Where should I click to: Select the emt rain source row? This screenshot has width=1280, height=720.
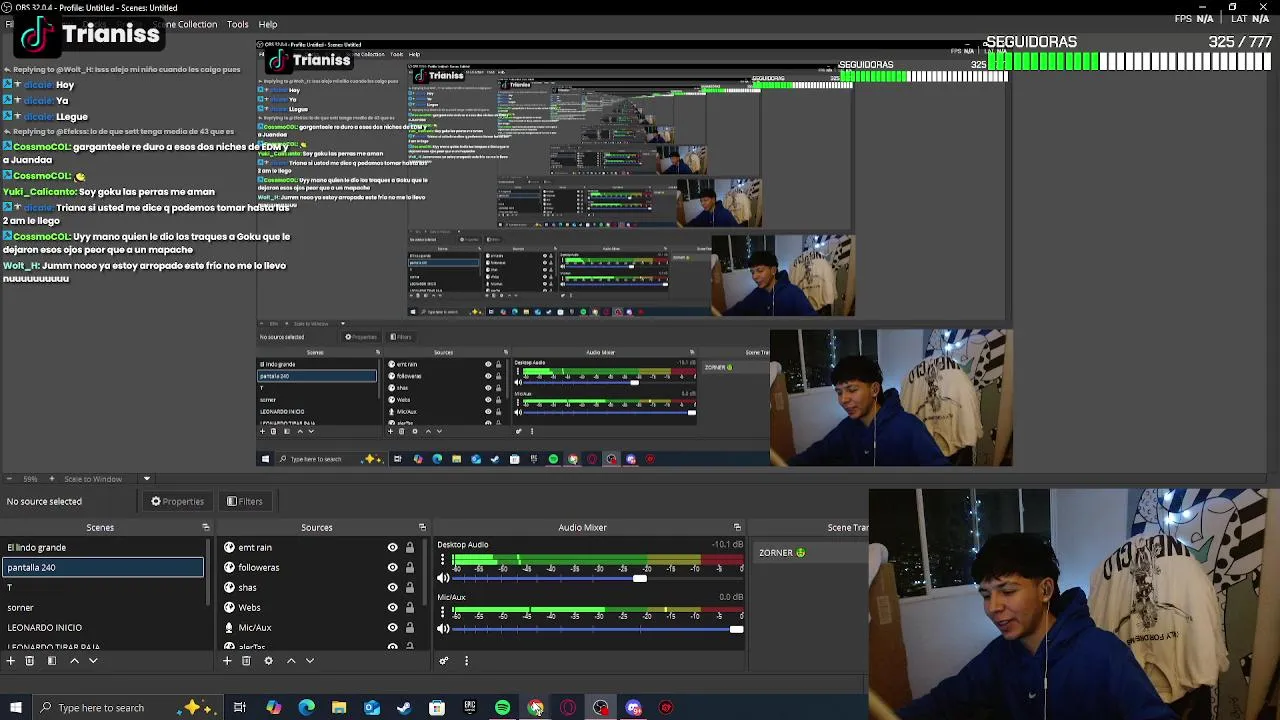click(318, 547)
